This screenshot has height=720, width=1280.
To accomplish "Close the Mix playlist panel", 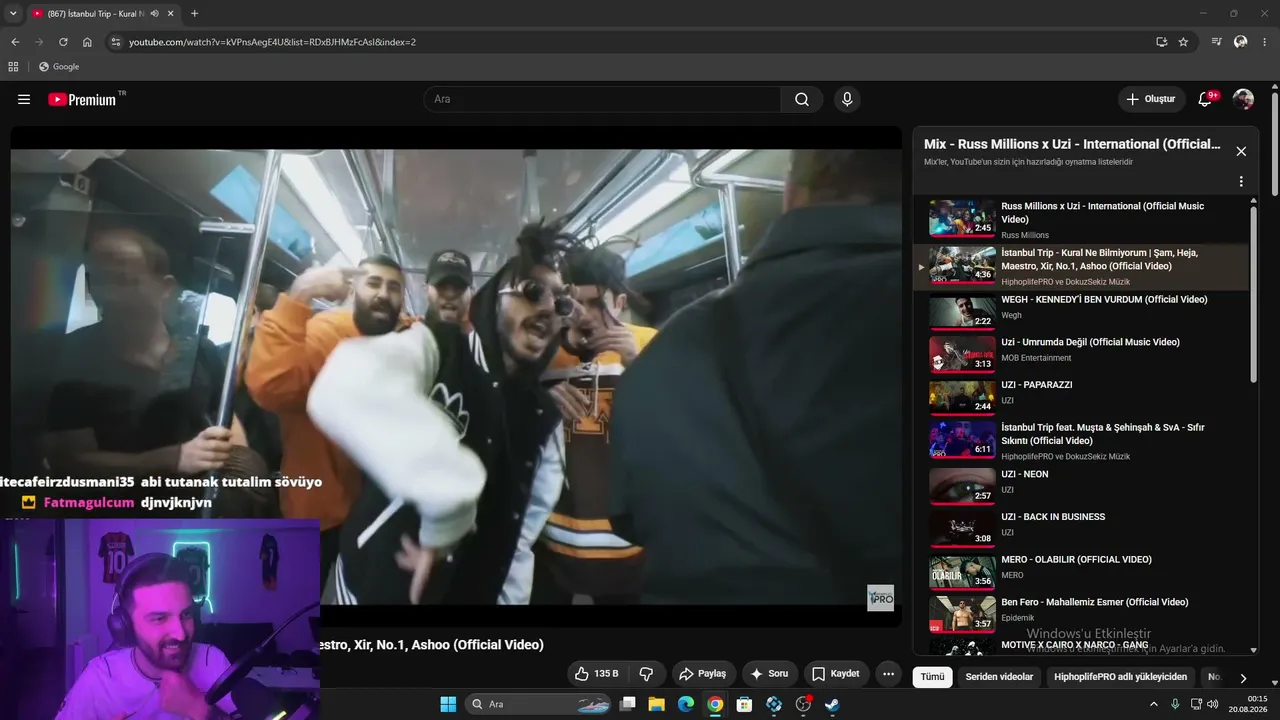I will click(1241, 151).
